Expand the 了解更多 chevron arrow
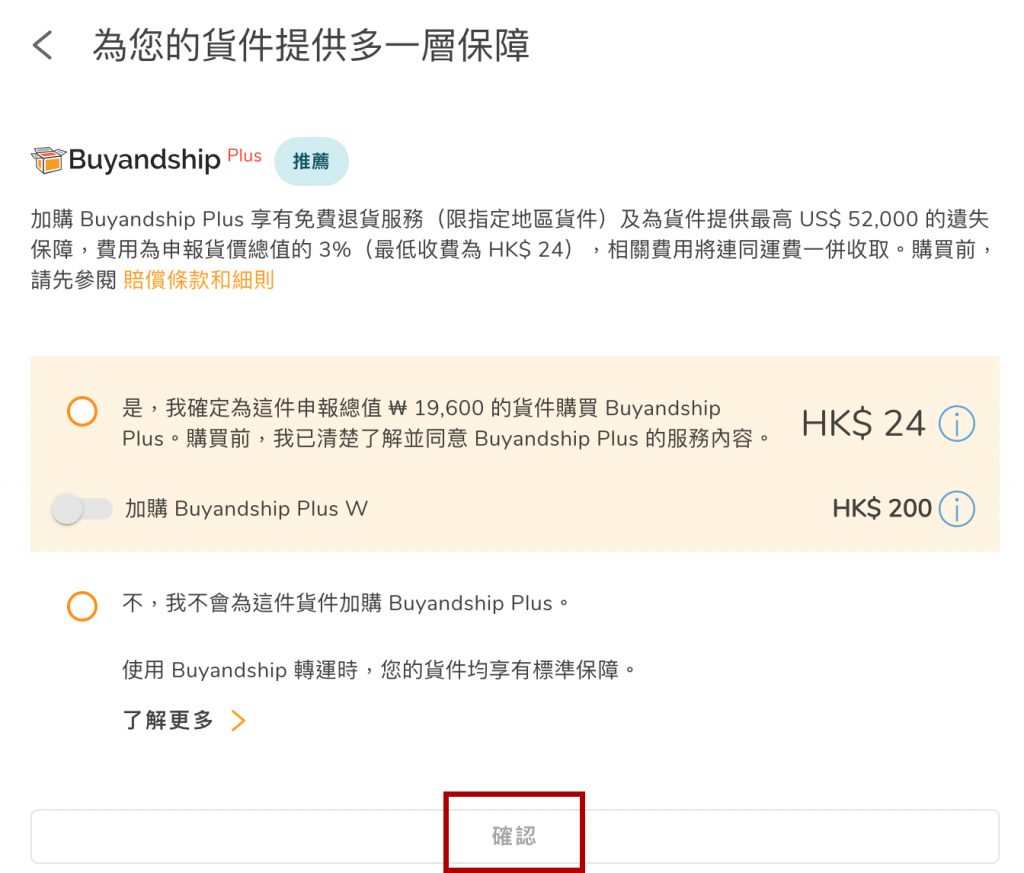1024x873 pixels. [238, 721]
